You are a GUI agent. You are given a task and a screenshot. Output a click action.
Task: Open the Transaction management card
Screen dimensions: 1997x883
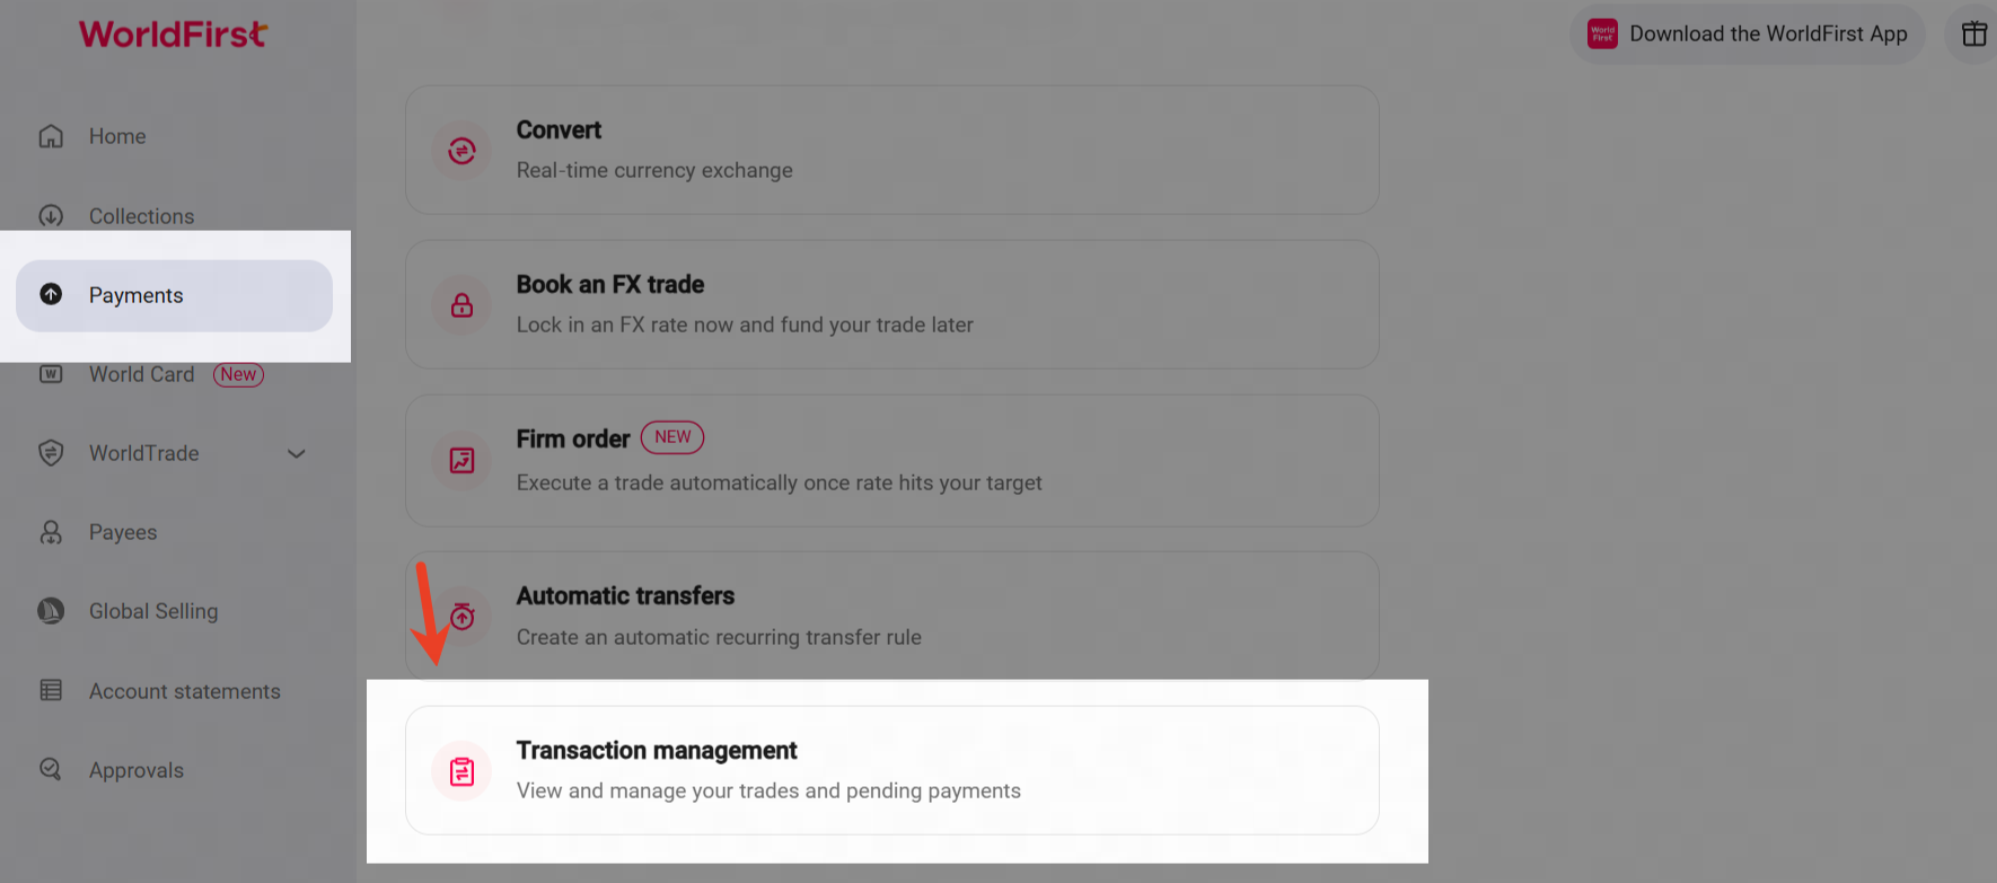(891, 770)
